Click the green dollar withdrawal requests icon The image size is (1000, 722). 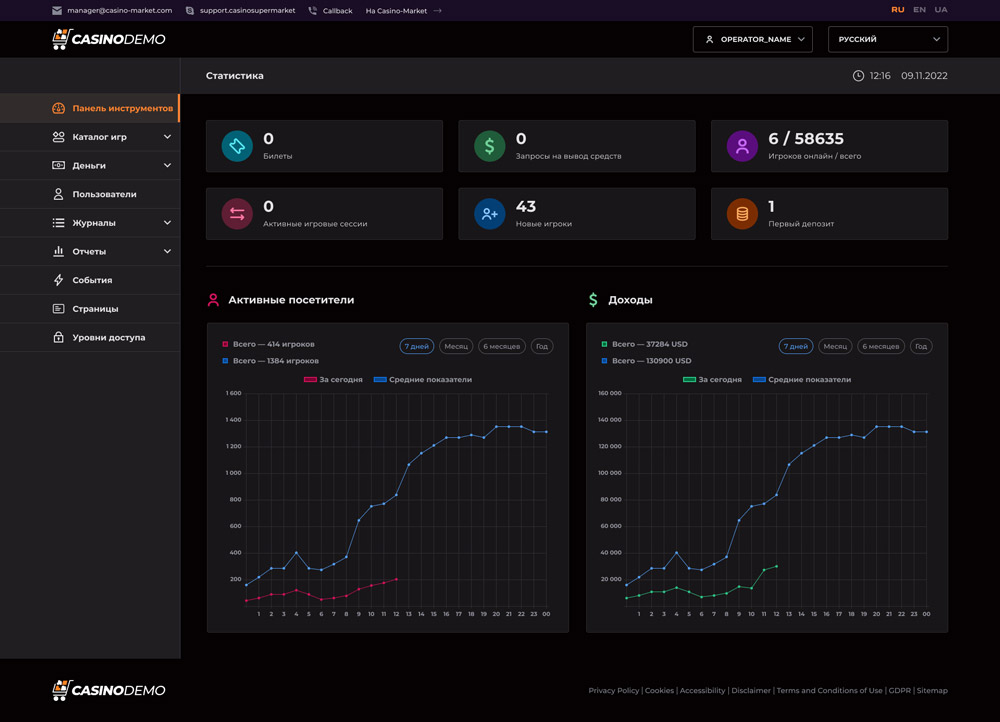point(489,146)
